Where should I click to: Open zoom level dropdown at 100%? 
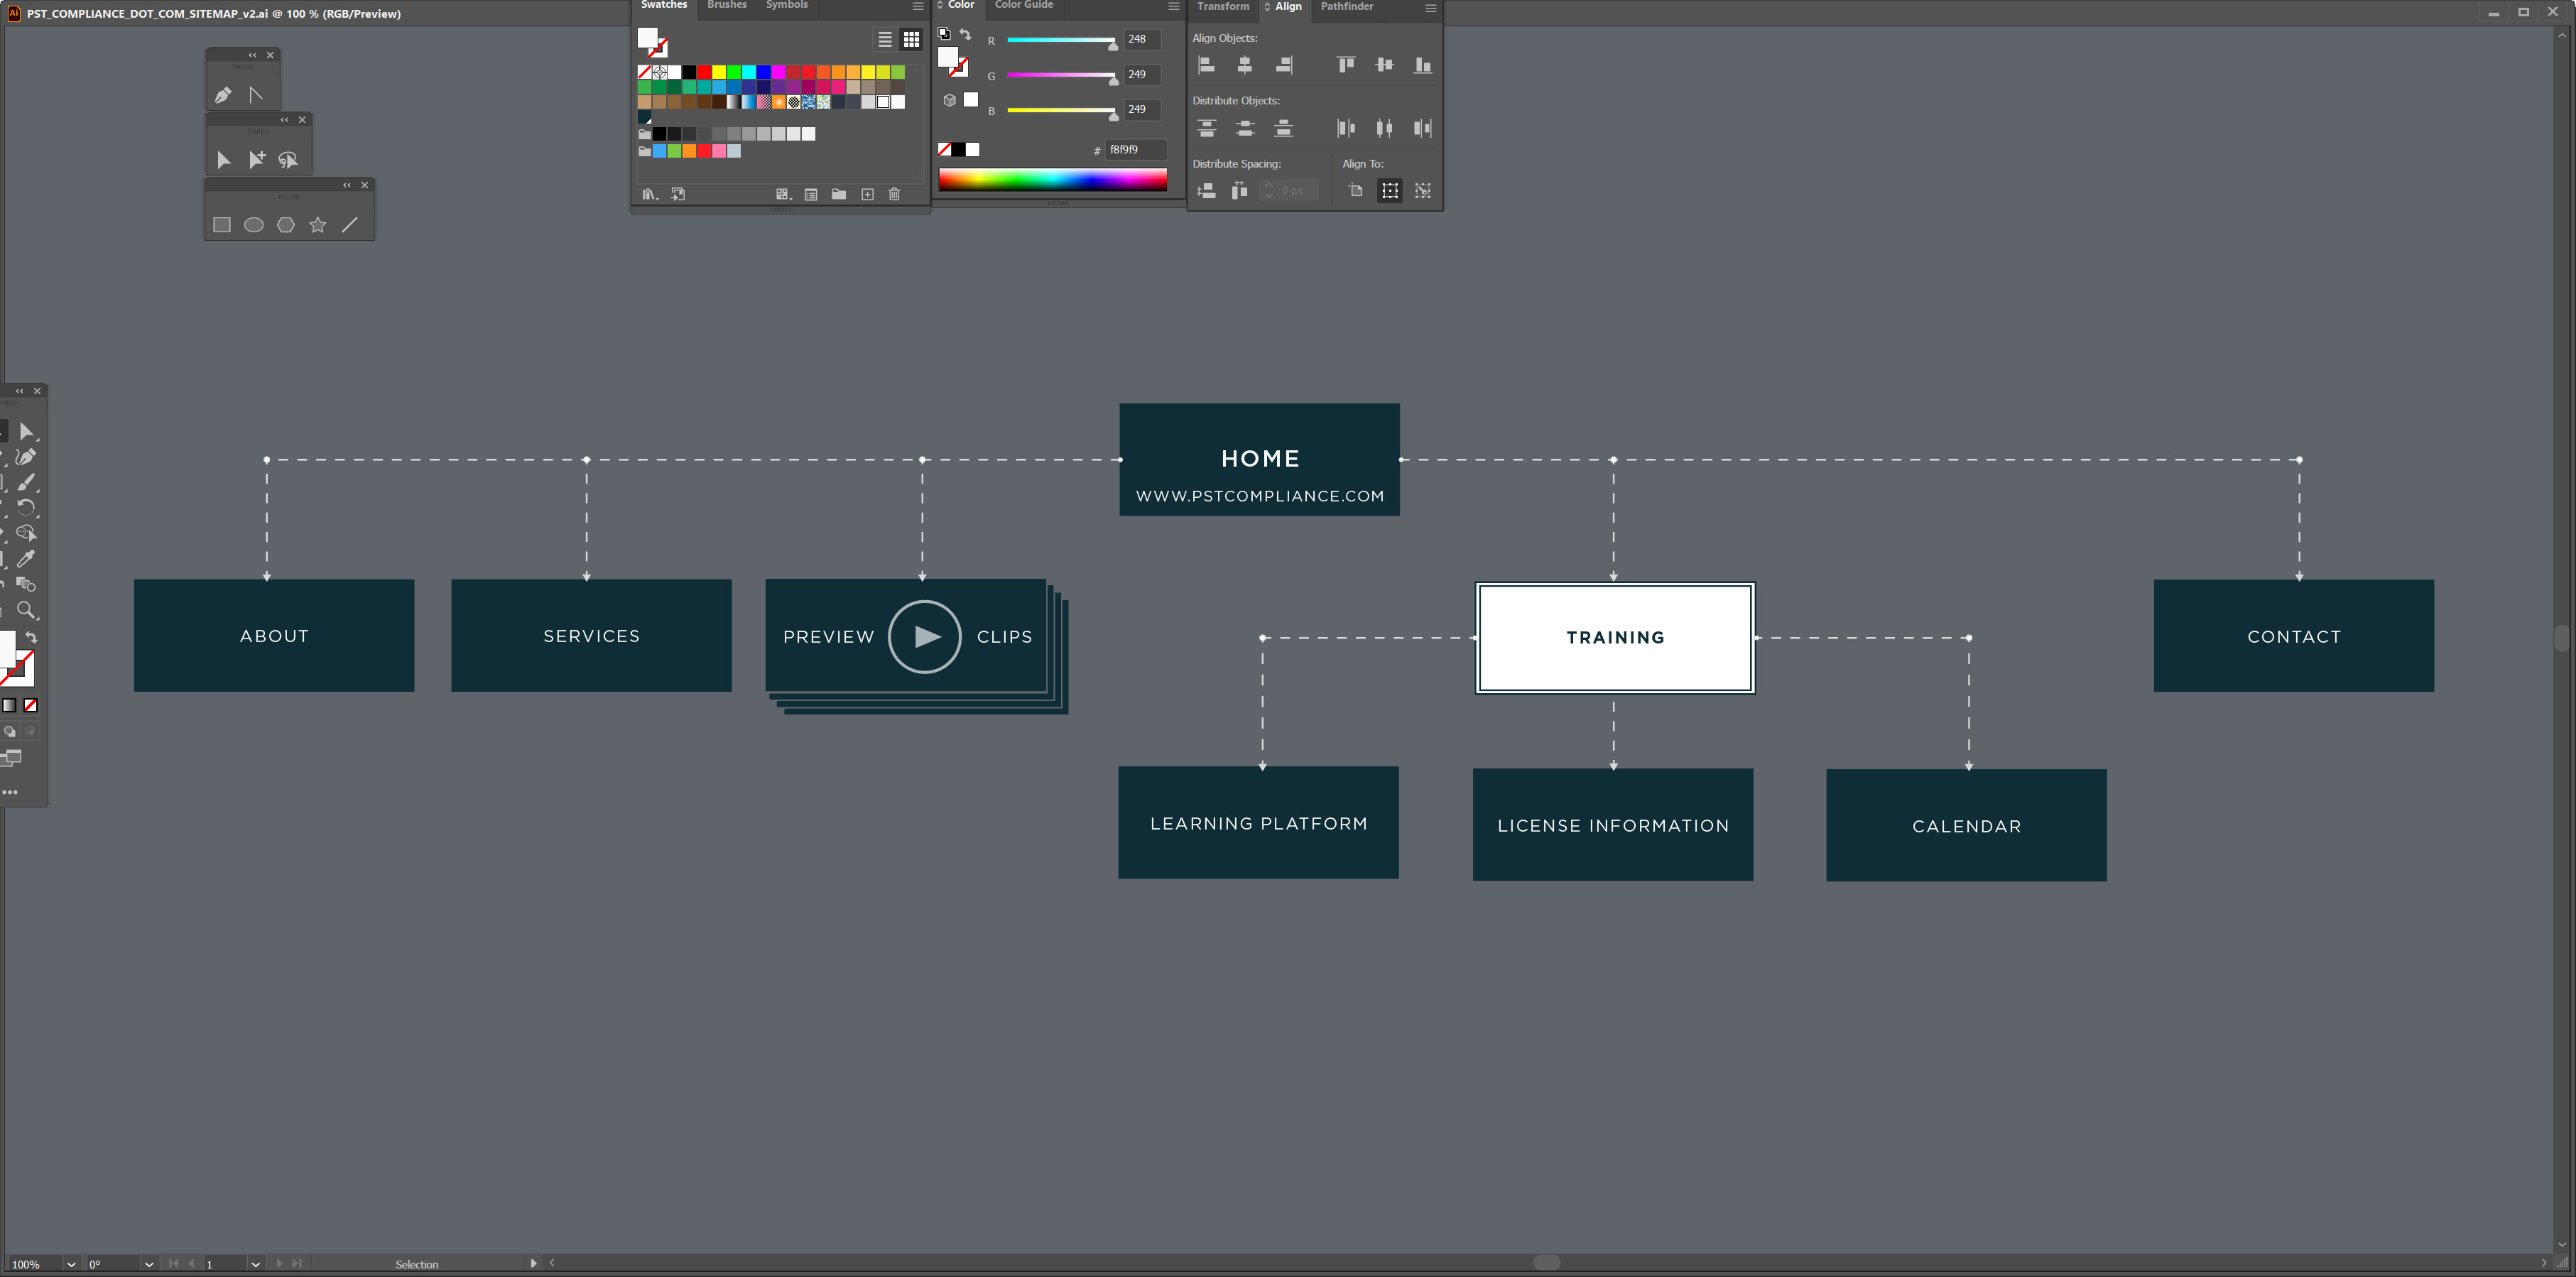71,1264
